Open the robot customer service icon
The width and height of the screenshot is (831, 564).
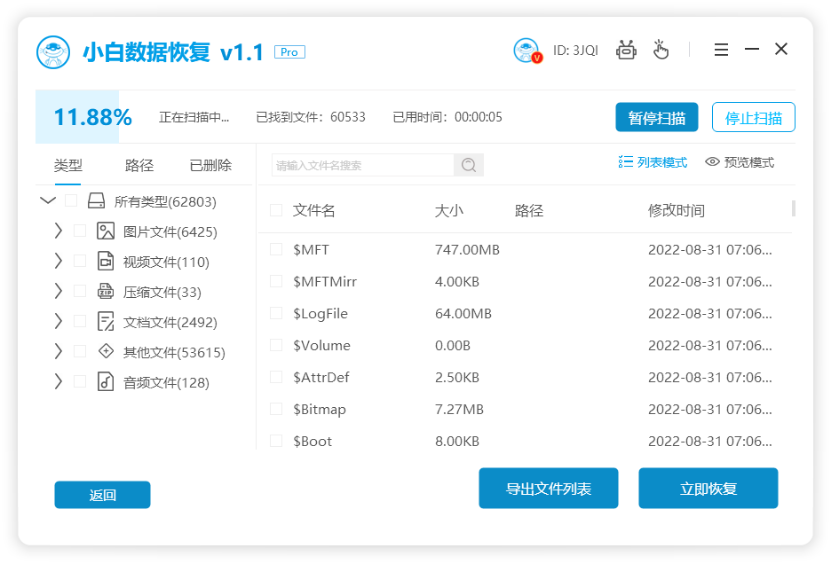tap(626, 50)
